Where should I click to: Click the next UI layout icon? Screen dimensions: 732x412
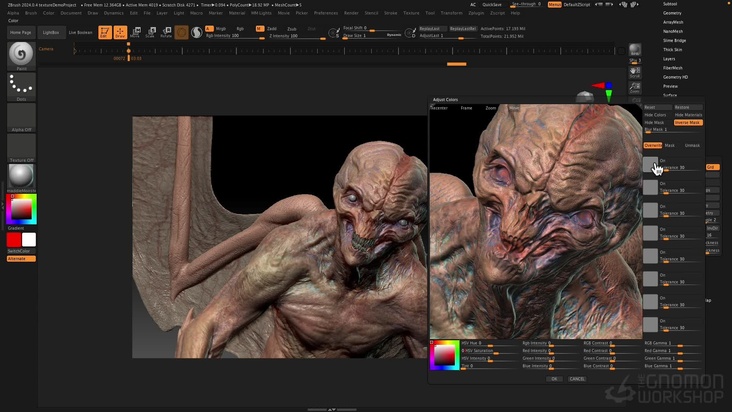point(634,4)
